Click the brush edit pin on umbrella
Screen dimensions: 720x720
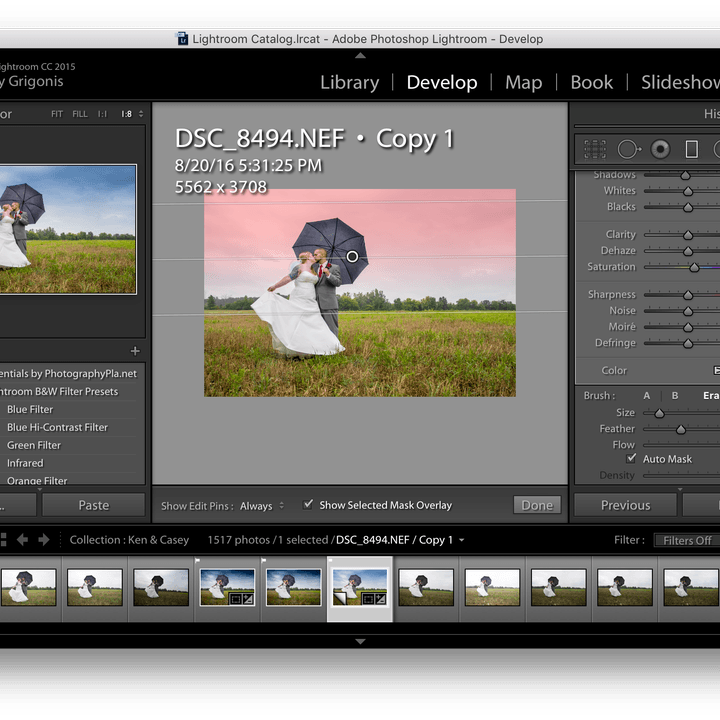click(352, 256)
